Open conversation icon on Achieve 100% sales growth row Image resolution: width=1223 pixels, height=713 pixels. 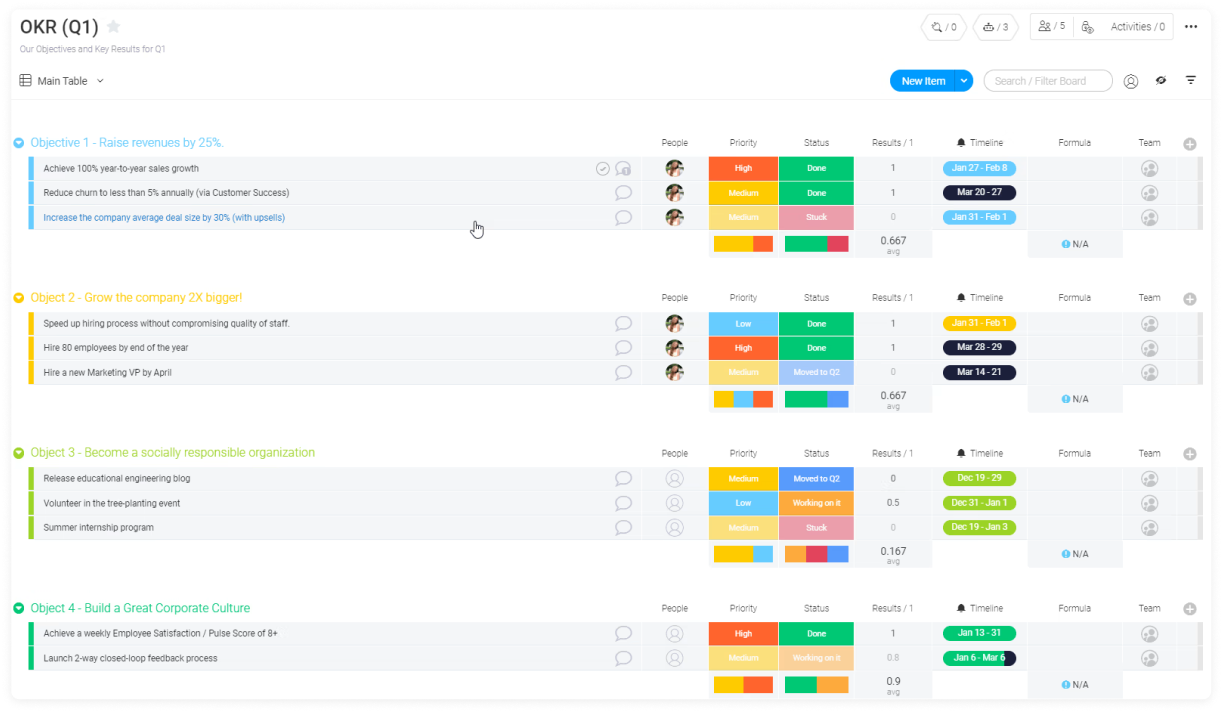pos(623,169)
